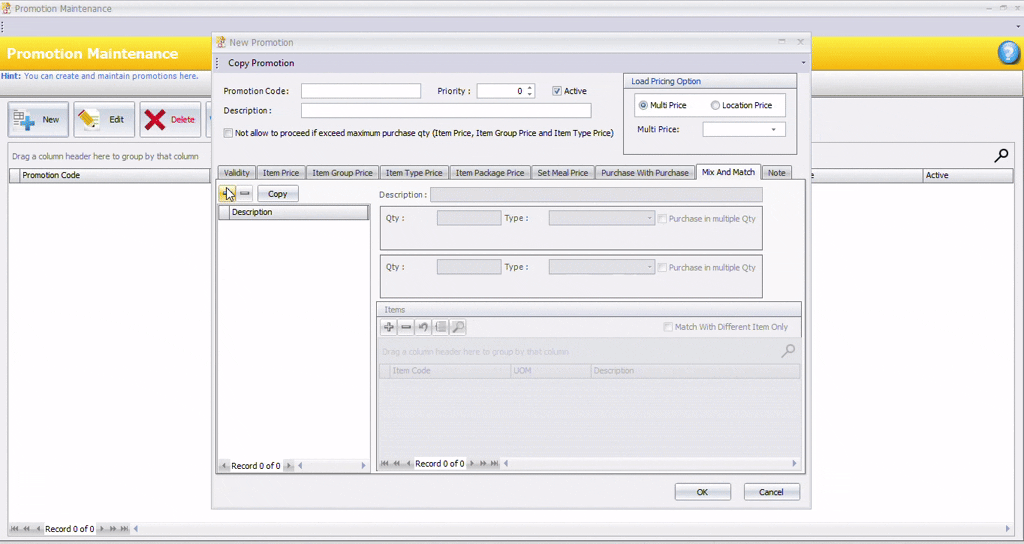Uncheck the Active checkbox

557,91
